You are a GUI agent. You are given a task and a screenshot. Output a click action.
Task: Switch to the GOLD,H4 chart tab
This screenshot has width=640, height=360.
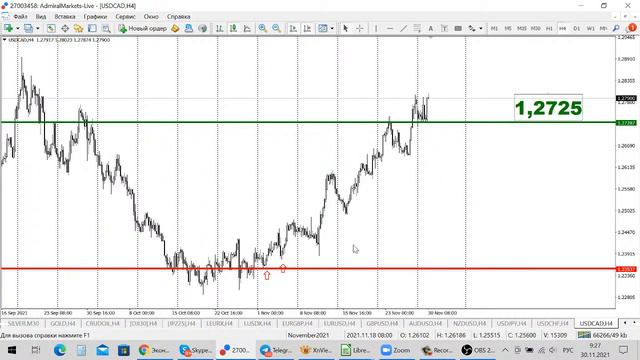tap(63, 323)
